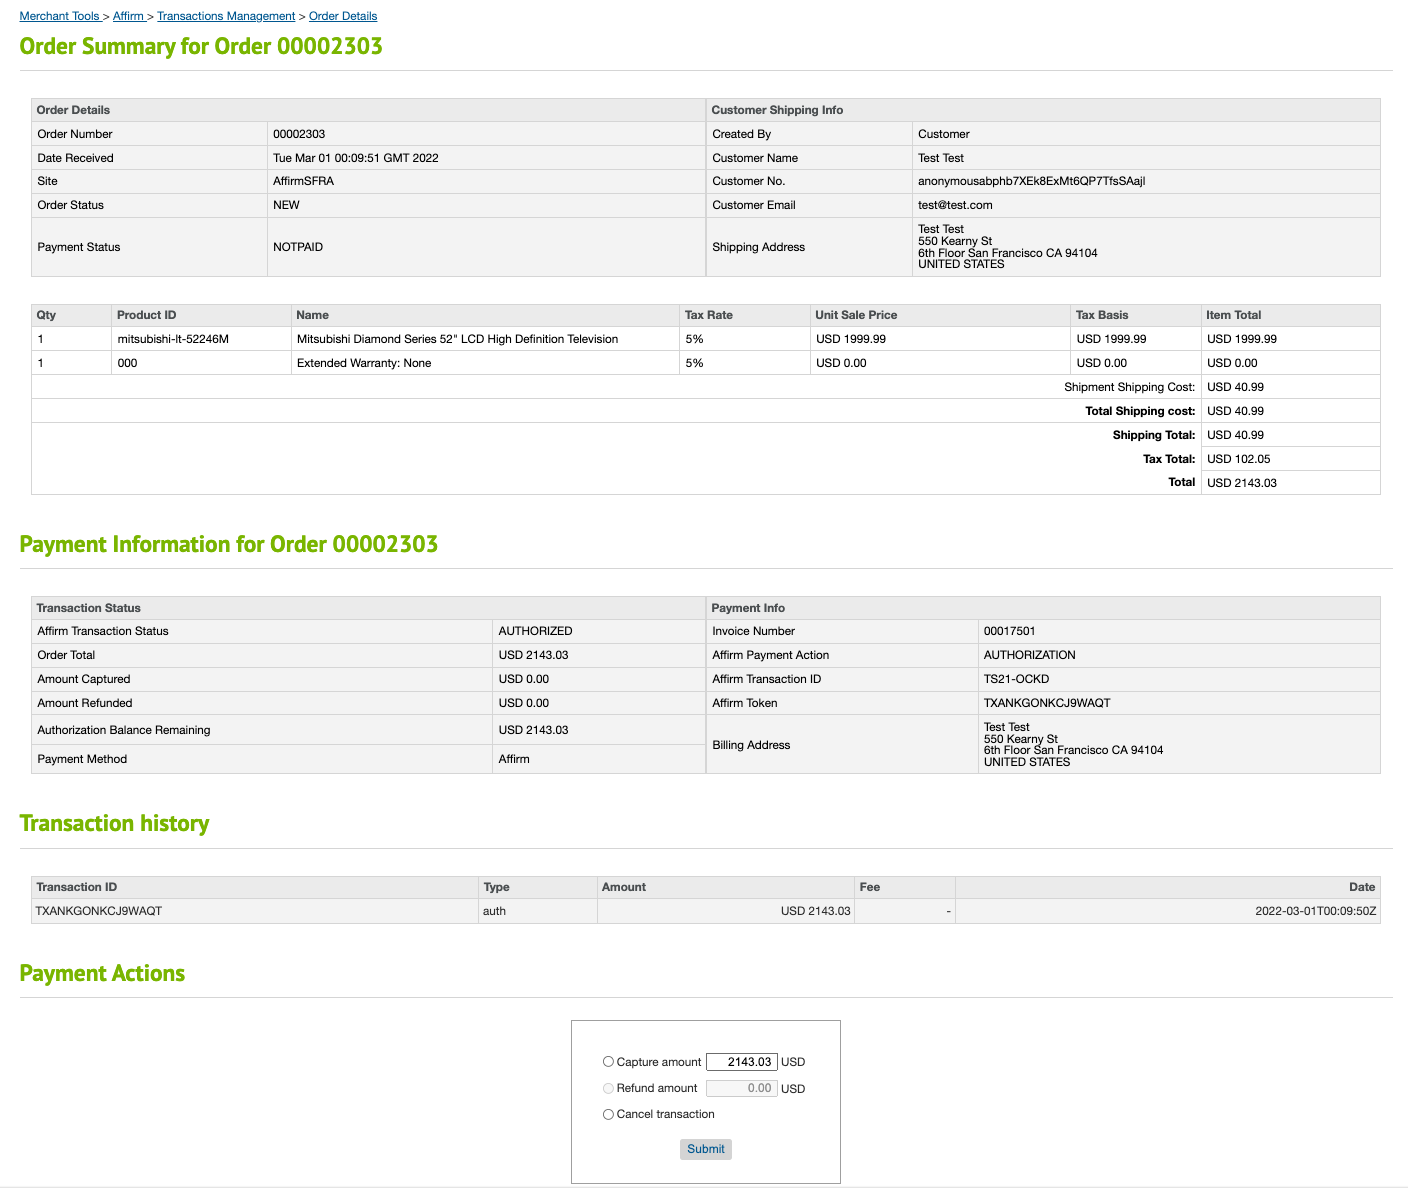Click the customer email test@test.com
Viewport: 1408px width, 1188px height.
click(955, 205)
